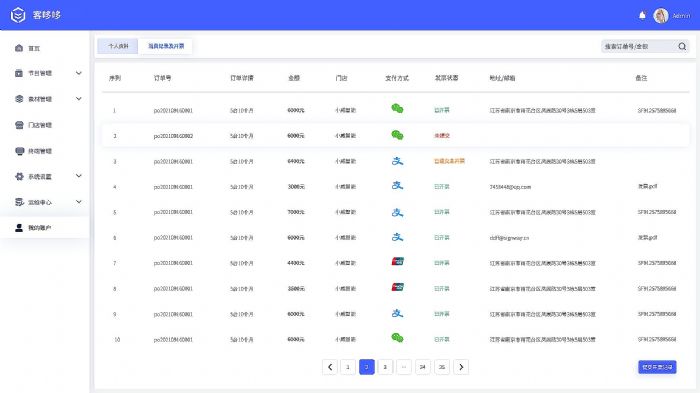Click the orange pending invoice status in row 3
Viewport: 700px width, 393px height.
(x=449, y=161)
